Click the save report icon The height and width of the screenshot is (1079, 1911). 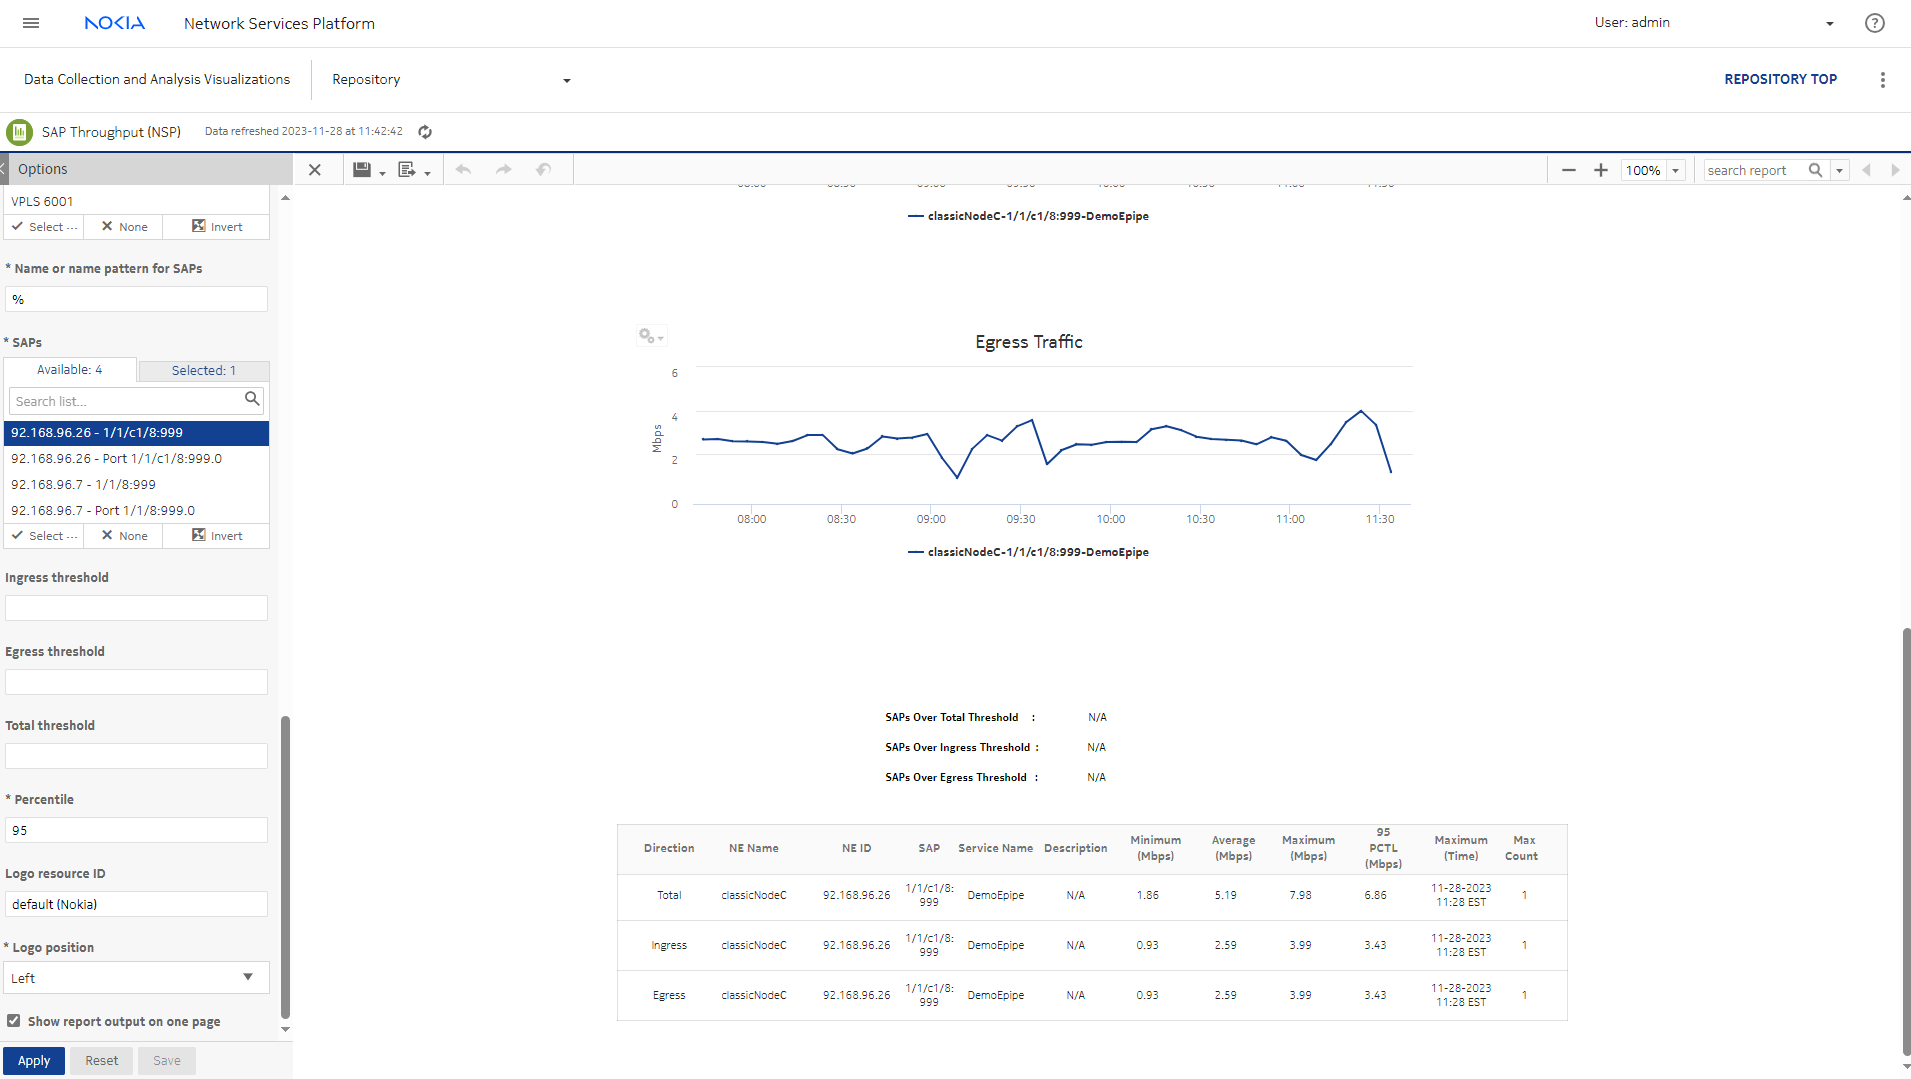tap(362, 170)
